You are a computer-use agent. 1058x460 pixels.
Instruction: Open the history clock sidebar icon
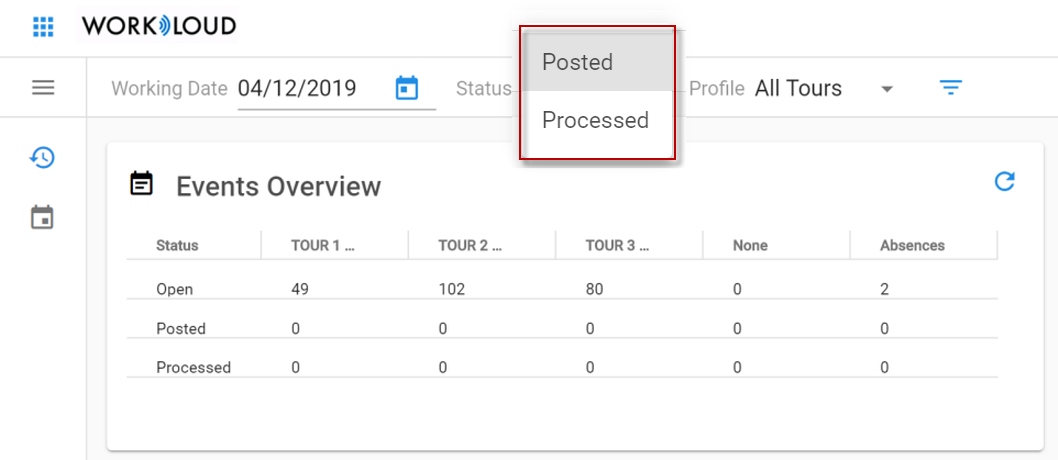pyautogui.click(x=43, y=158)
